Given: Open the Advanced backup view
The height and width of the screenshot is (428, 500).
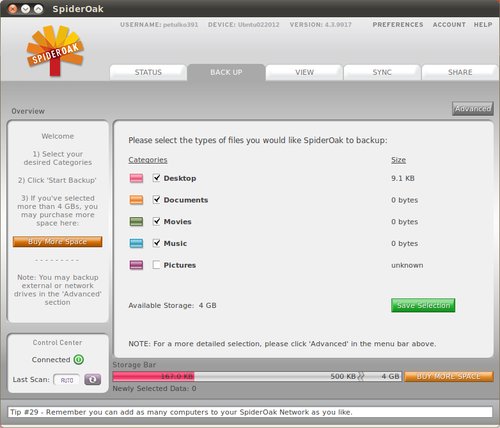Looking at the screenshot, I should tap(473, 109).
